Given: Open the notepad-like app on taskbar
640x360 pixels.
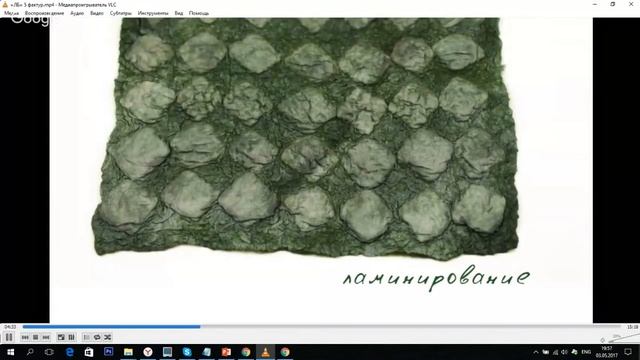Looking at the screenshot, I should (207, 352).
